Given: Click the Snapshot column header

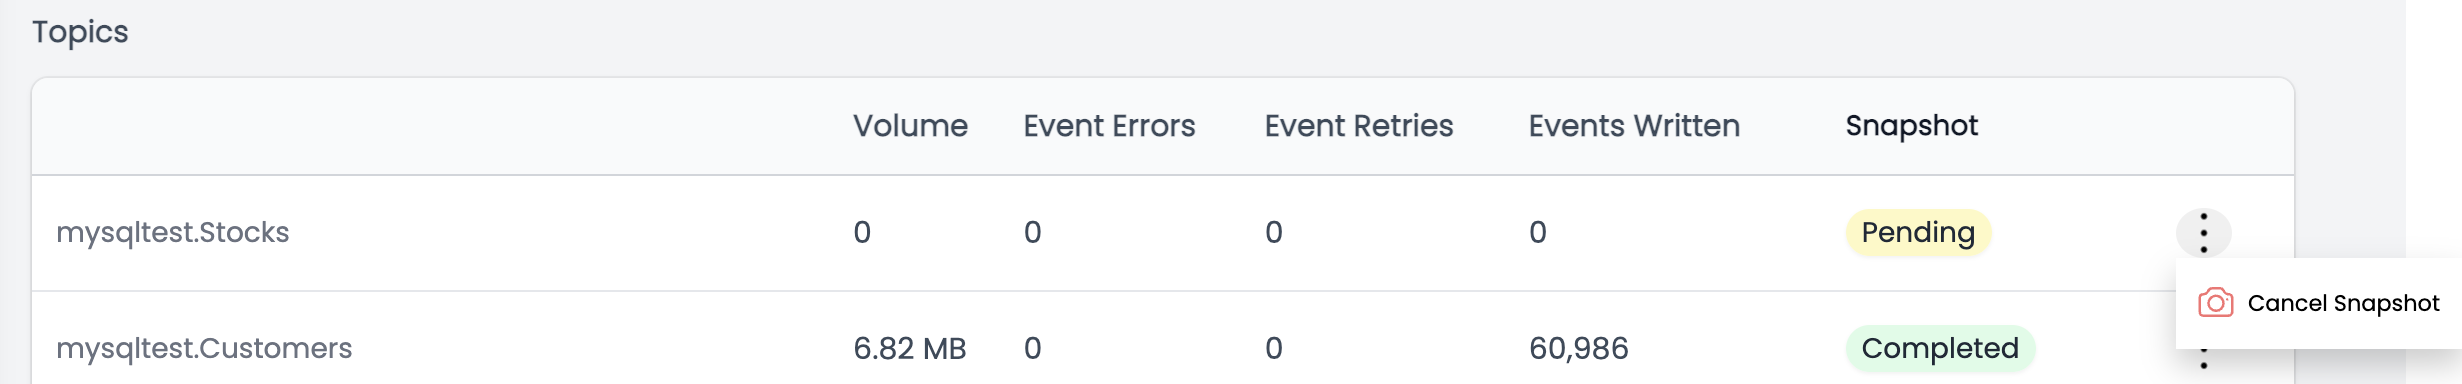Looking at the screenshot, I should pyautogui.click(x=1912, y=126).
